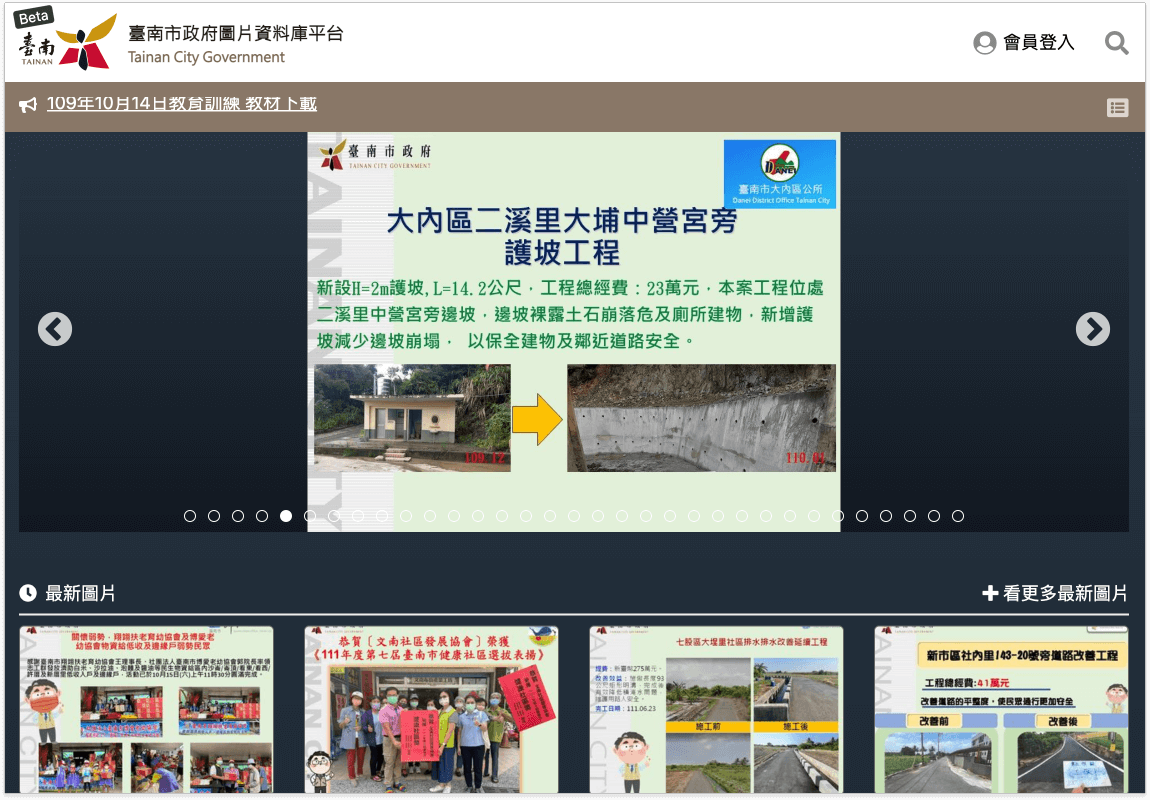This screenshot has width=1150, height=800.
Task: Open the announcement list icon
Action: (1117, 108)
